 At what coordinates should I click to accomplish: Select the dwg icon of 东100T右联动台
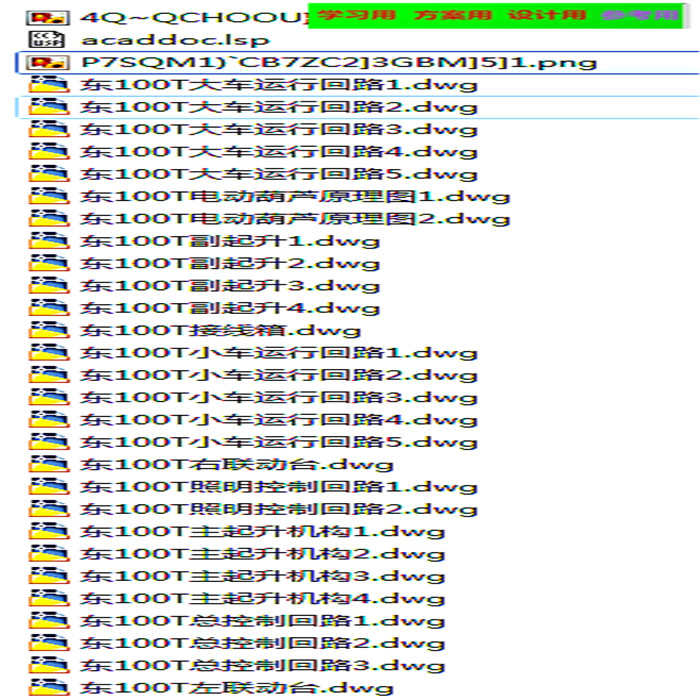[x=49, y=464]
